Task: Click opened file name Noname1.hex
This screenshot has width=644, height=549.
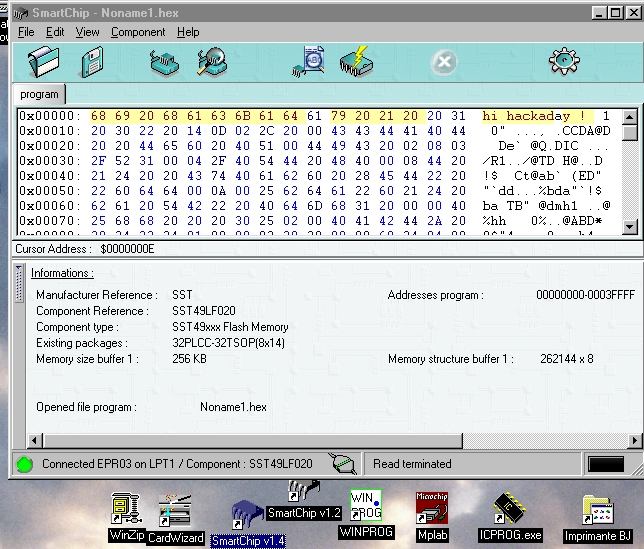Action: 233,407
